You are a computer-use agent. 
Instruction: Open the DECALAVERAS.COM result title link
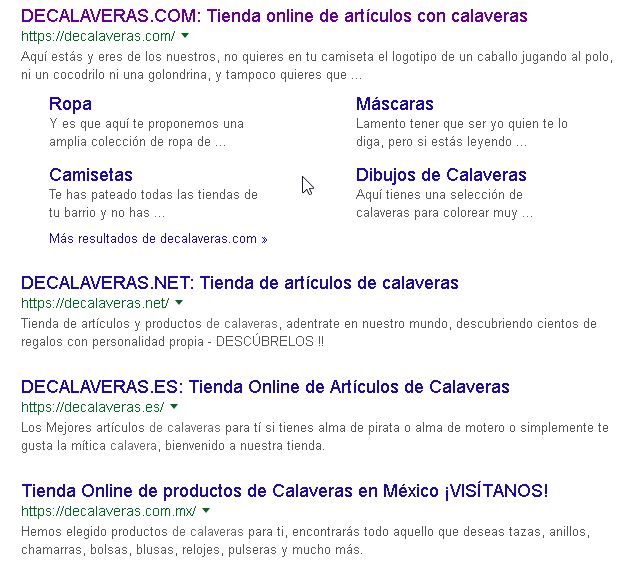point(274,16)
